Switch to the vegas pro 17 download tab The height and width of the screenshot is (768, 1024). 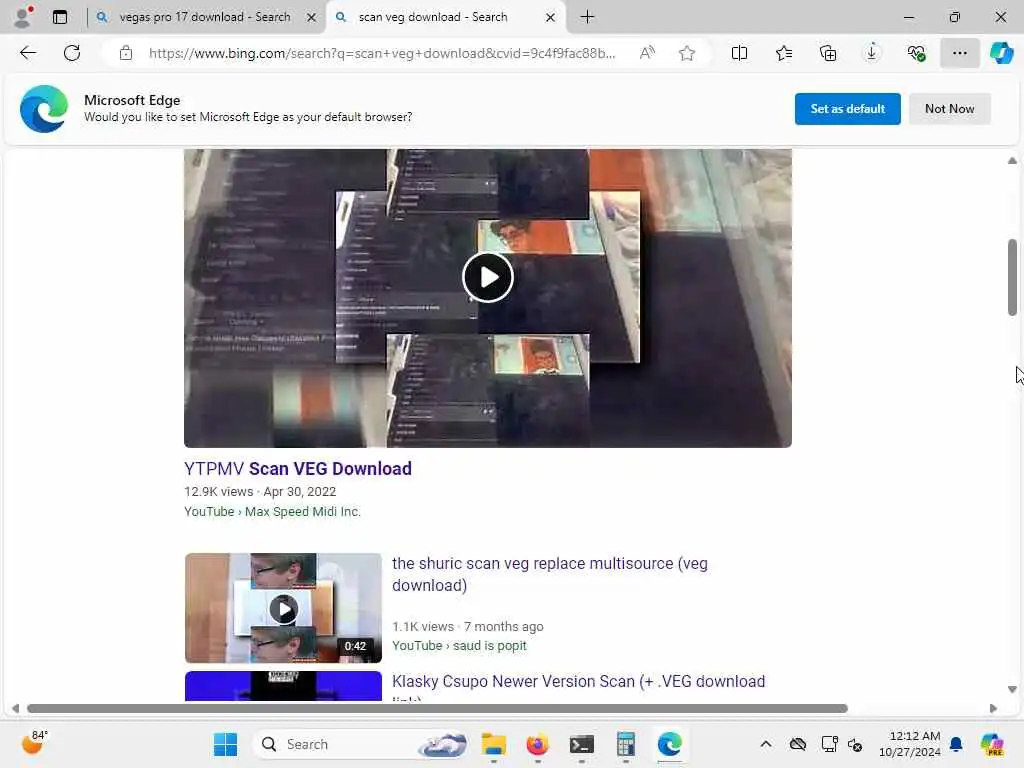(x=204, y=17)
